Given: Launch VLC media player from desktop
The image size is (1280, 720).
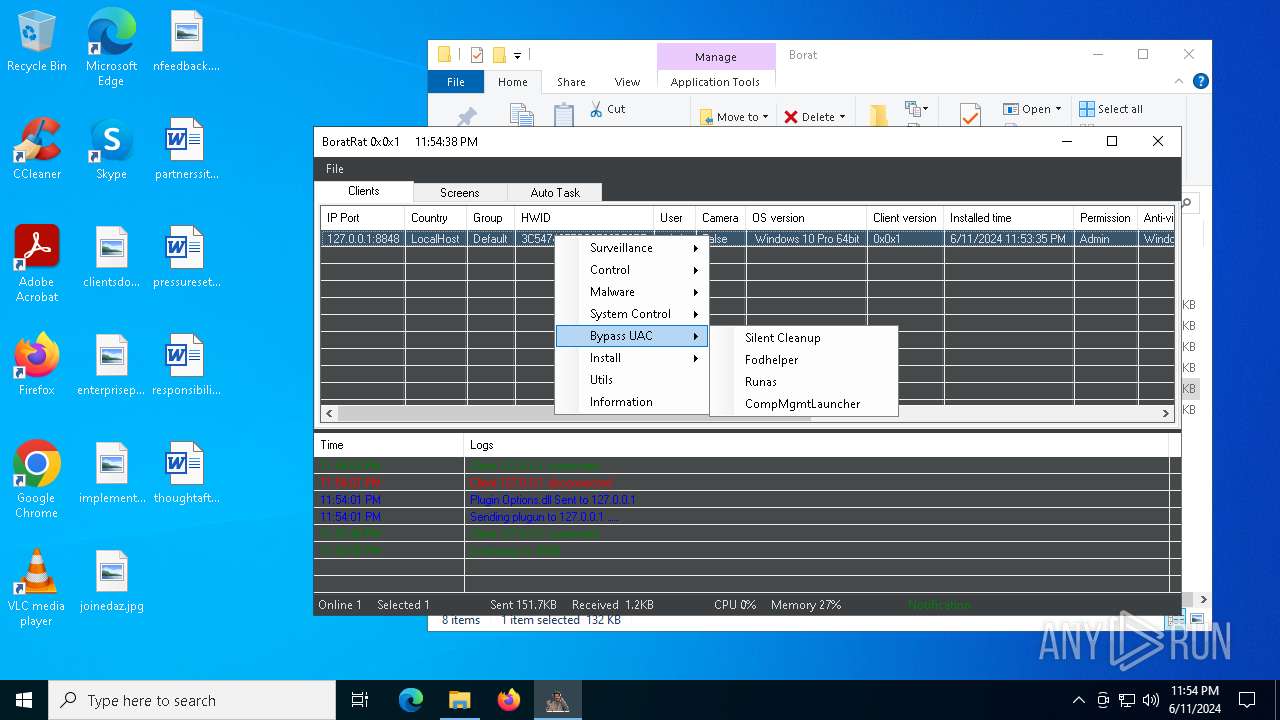Looking at the screenshot, I should pos(37,588).
